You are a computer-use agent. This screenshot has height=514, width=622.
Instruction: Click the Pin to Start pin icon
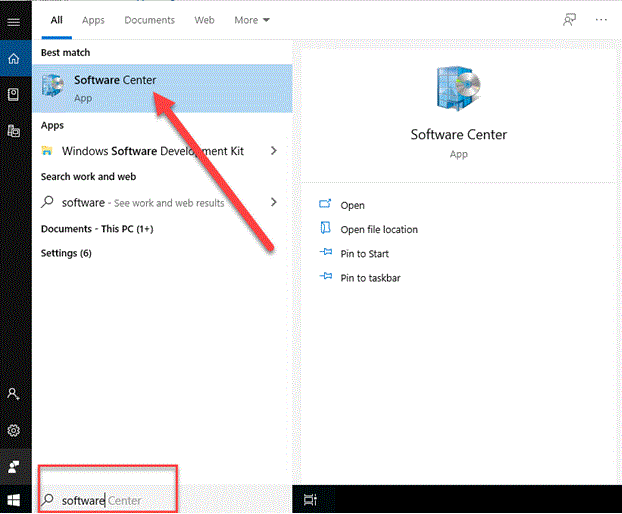tap(326, 252)
